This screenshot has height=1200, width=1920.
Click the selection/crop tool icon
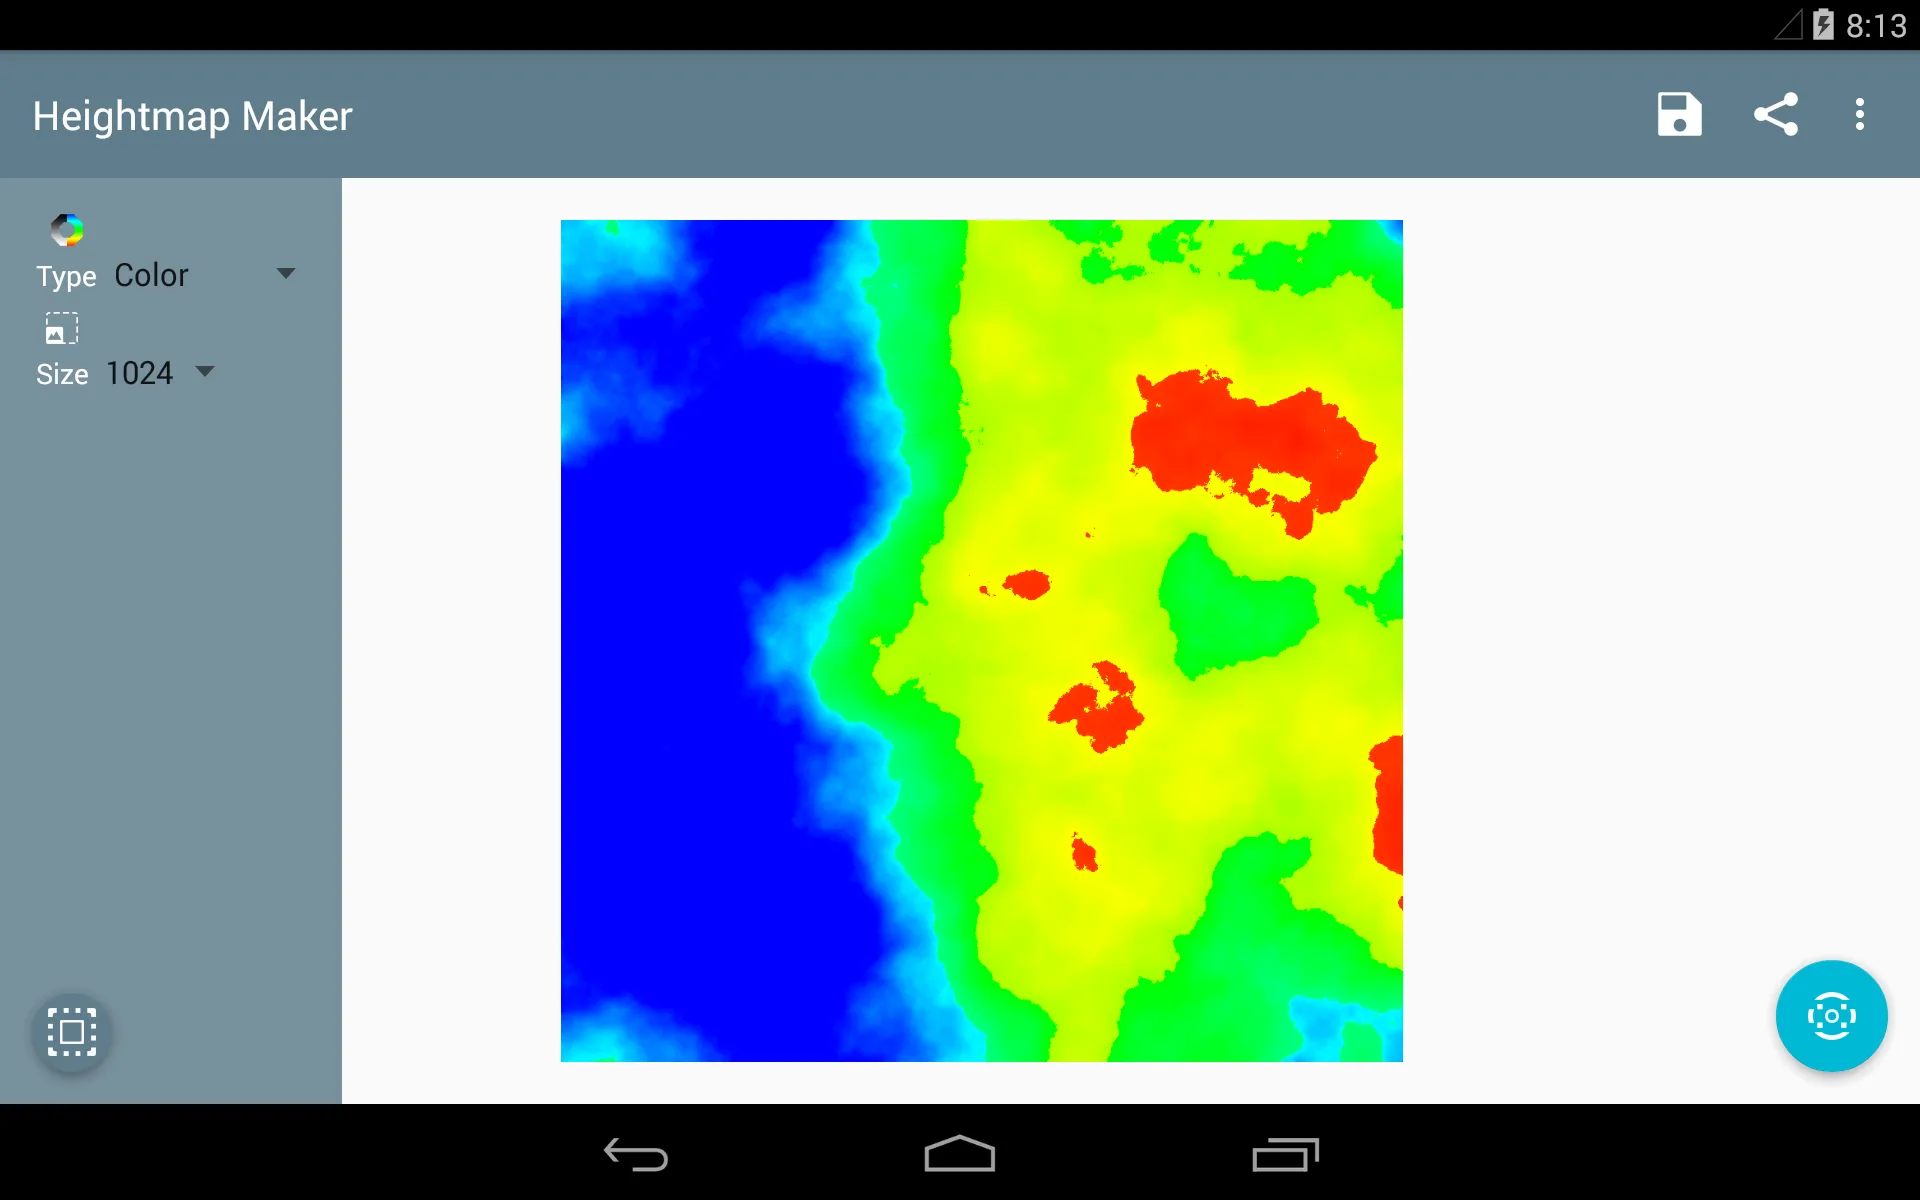72,1031
